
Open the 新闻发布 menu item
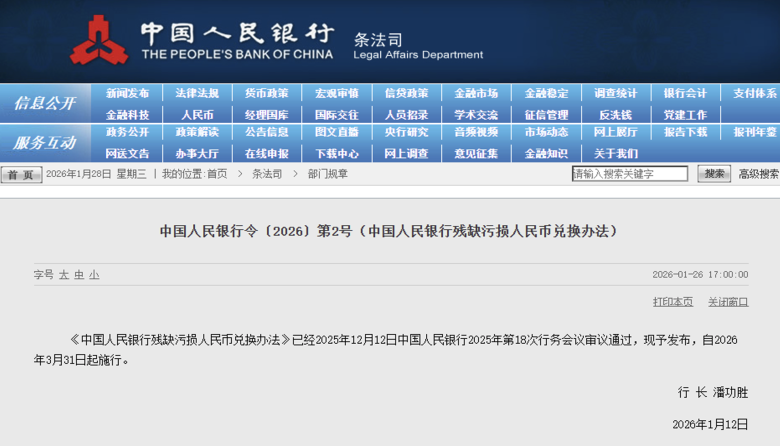pyautogui.click(x=127, y=93)
